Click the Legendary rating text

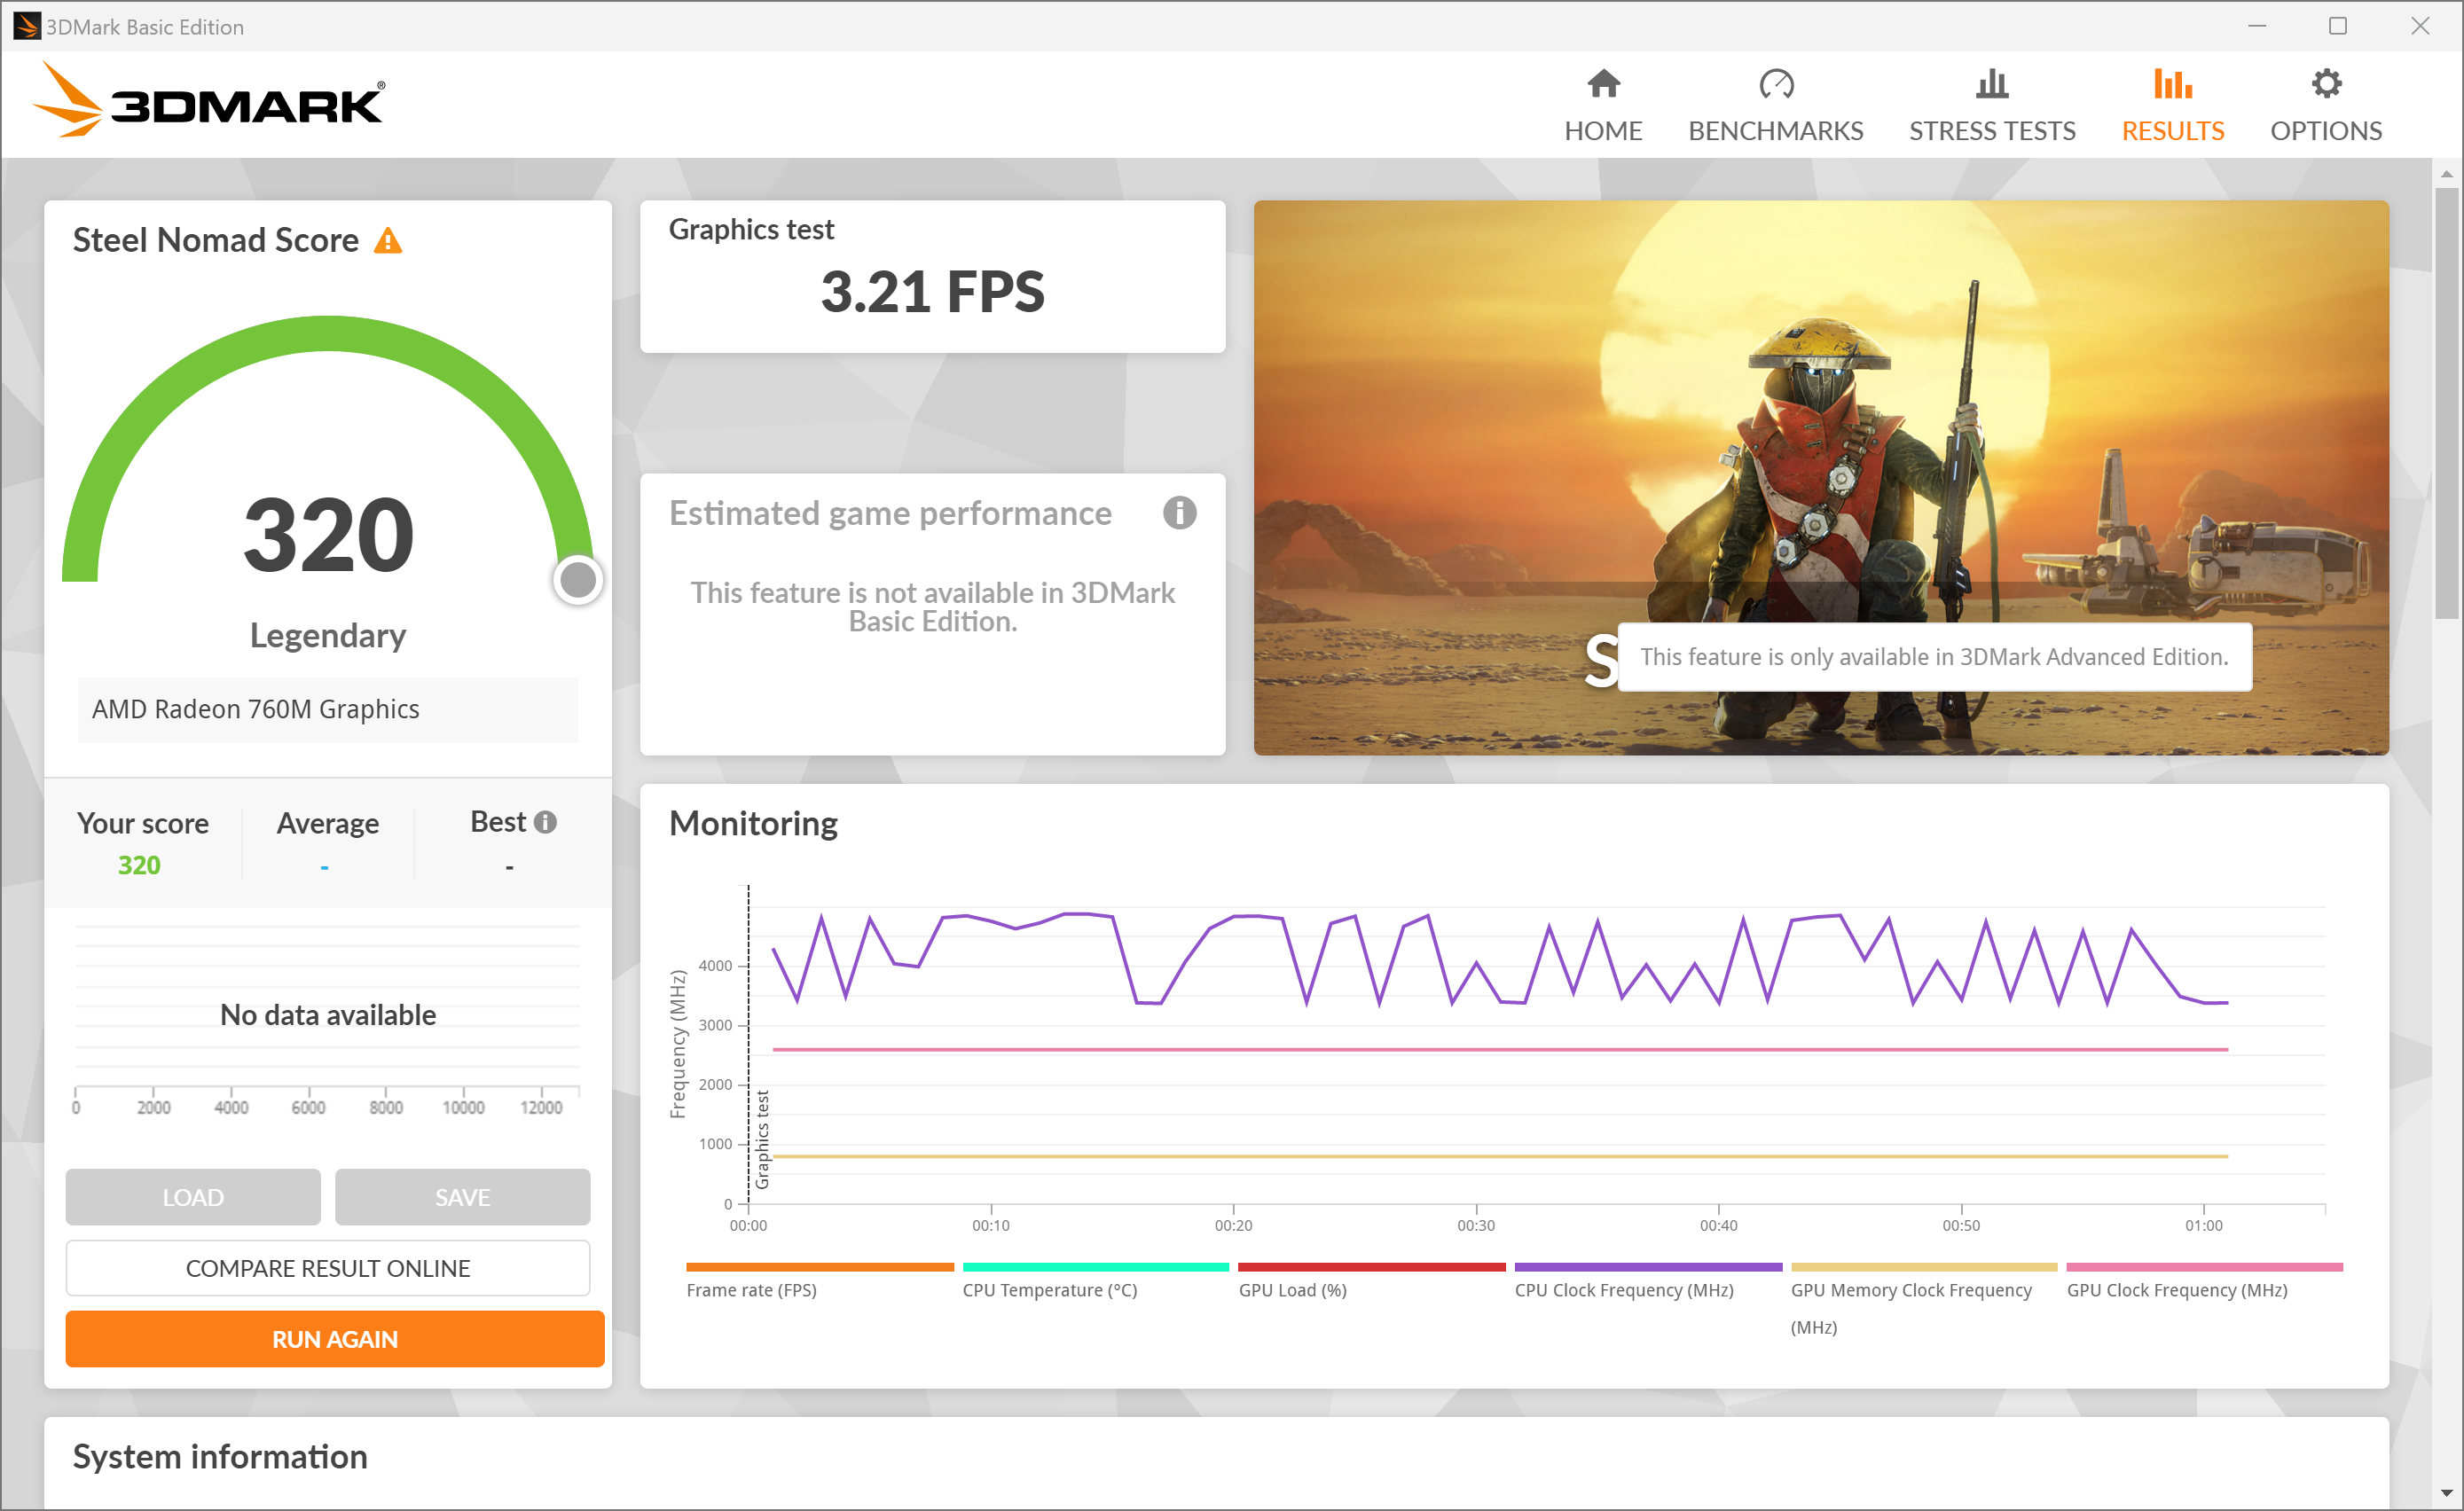point(328,636)
